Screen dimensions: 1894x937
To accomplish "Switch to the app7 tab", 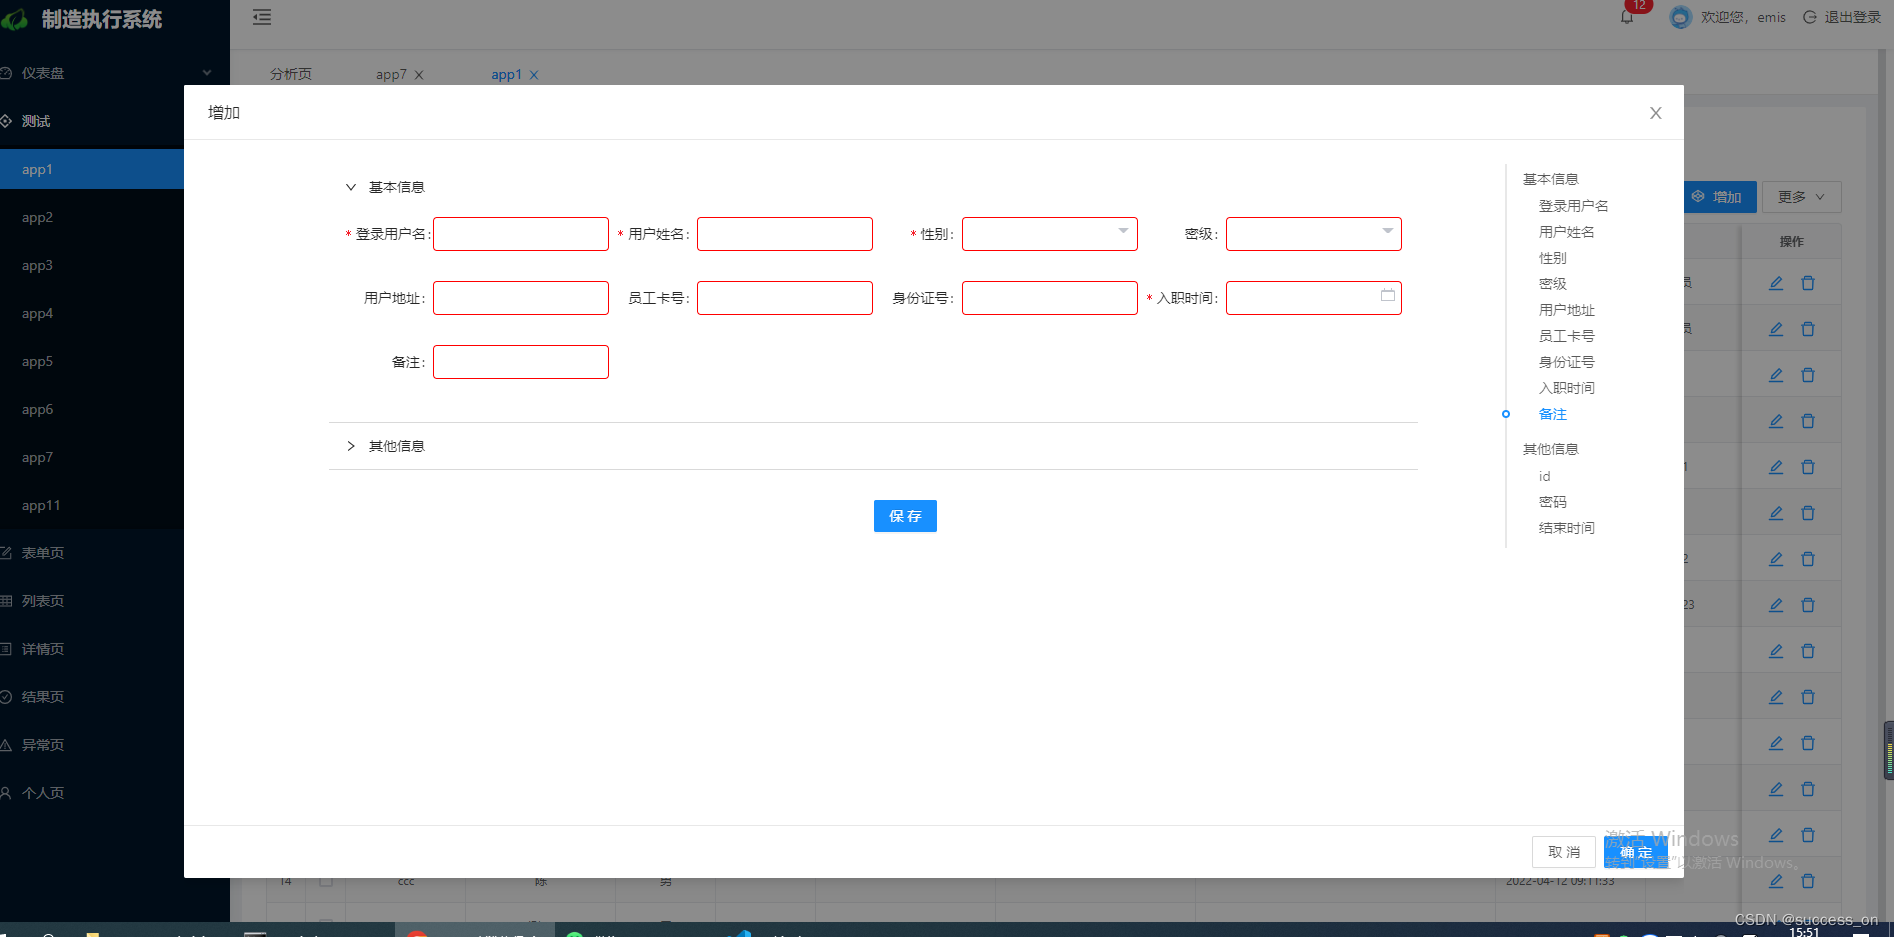I will (390, 73).
